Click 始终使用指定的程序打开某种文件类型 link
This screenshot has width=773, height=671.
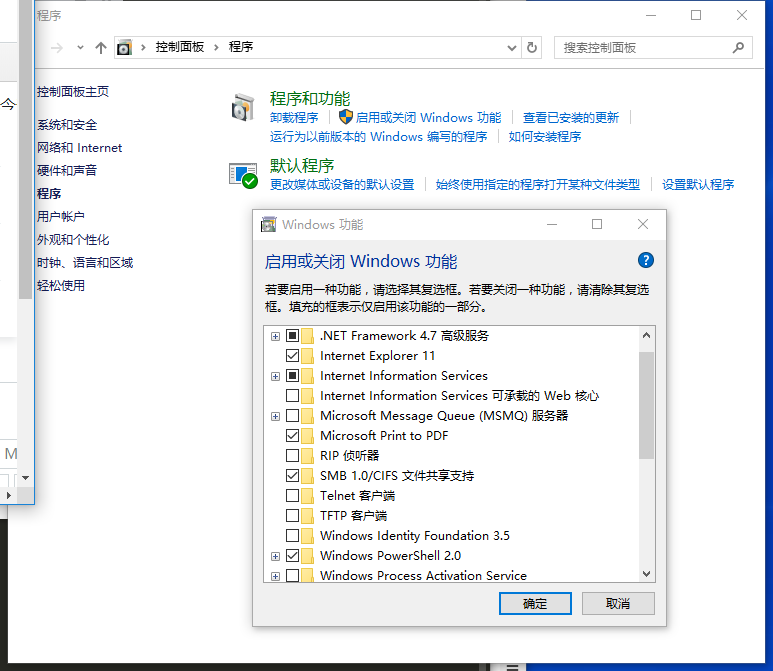click(537, 184)
